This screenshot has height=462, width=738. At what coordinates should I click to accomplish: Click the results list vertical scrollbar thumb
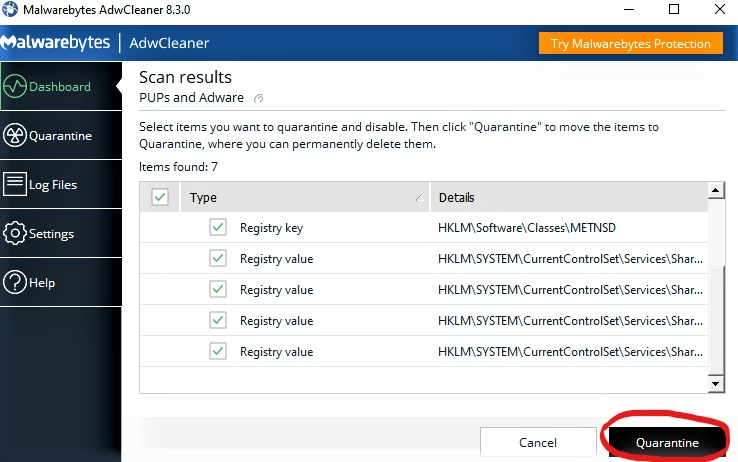point(715,320)
